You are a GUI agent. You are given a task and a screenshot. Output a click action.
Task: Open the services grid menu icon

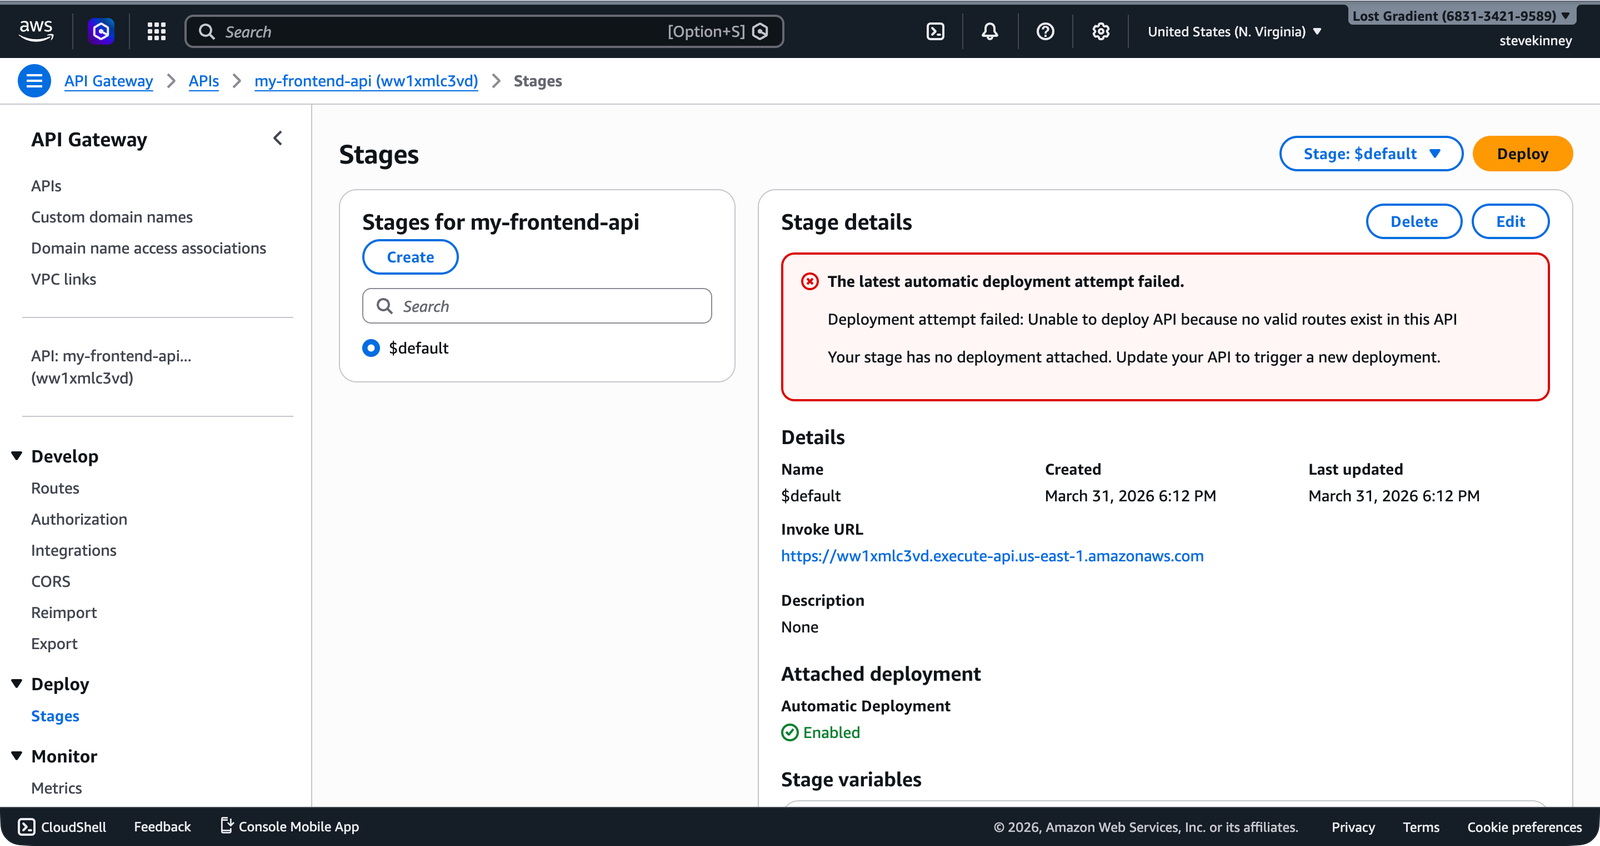pyautogui.click(x=156, y=32)
